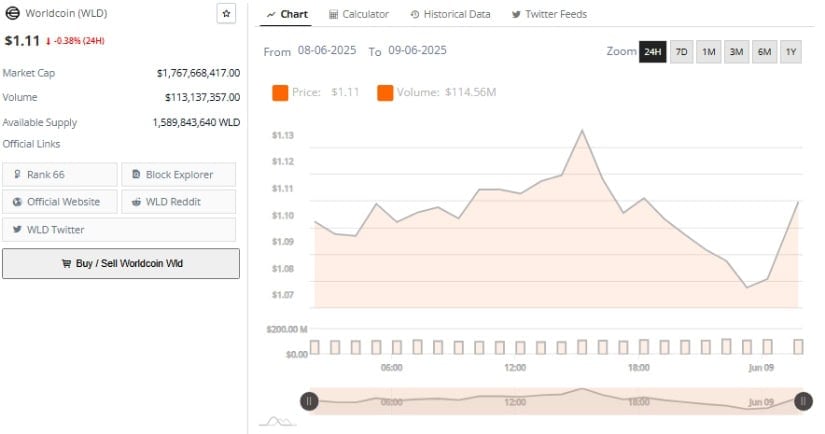Click the left handle of the range navigator
Image resolution: width=825 pixels, height=434 pixels.
coord(309,401)
